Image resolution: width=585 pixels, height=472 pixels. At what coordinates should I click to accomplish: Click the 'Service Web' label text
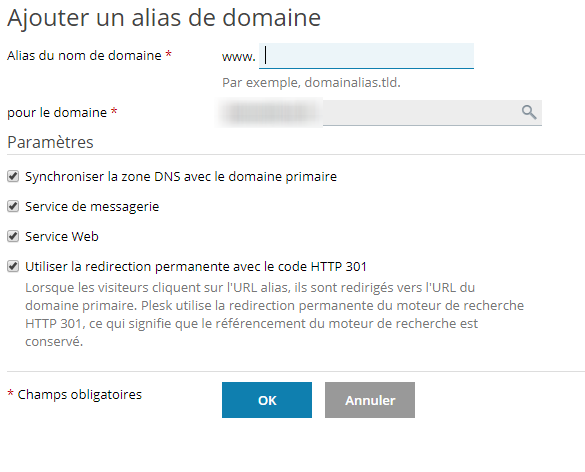click(62, 237)
